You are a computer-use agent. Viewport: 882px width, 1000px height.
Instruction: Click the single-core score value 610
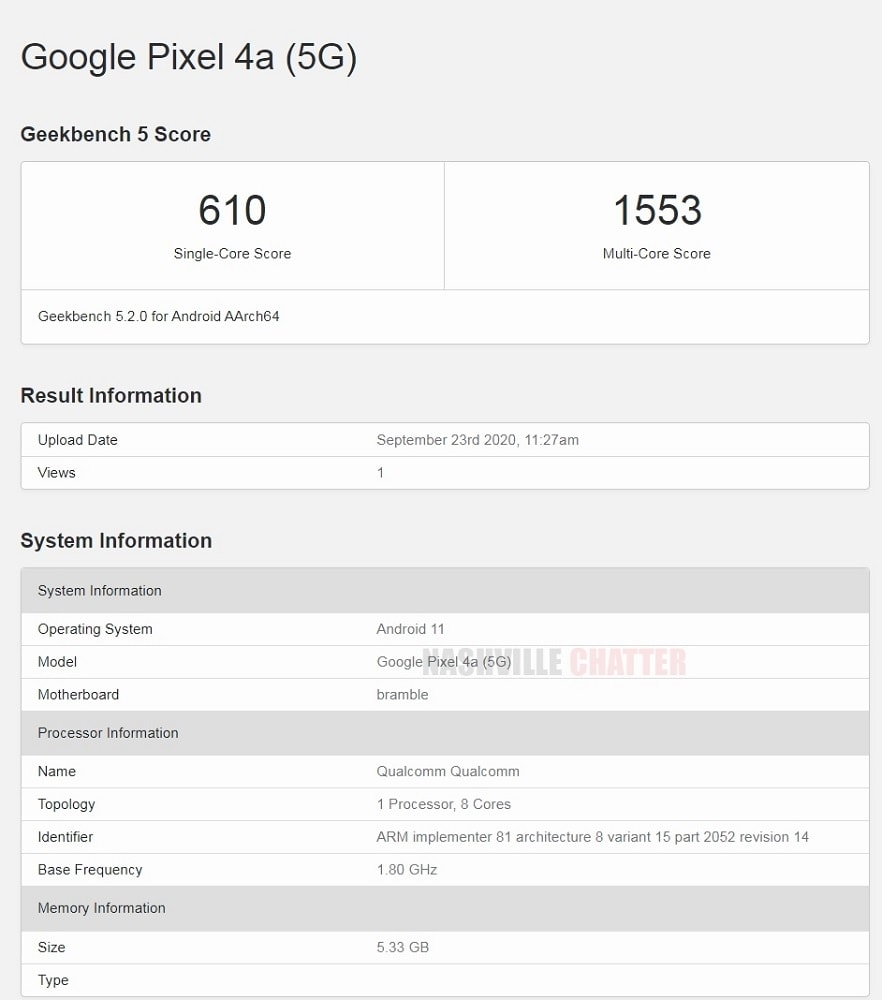coord(232,210)
